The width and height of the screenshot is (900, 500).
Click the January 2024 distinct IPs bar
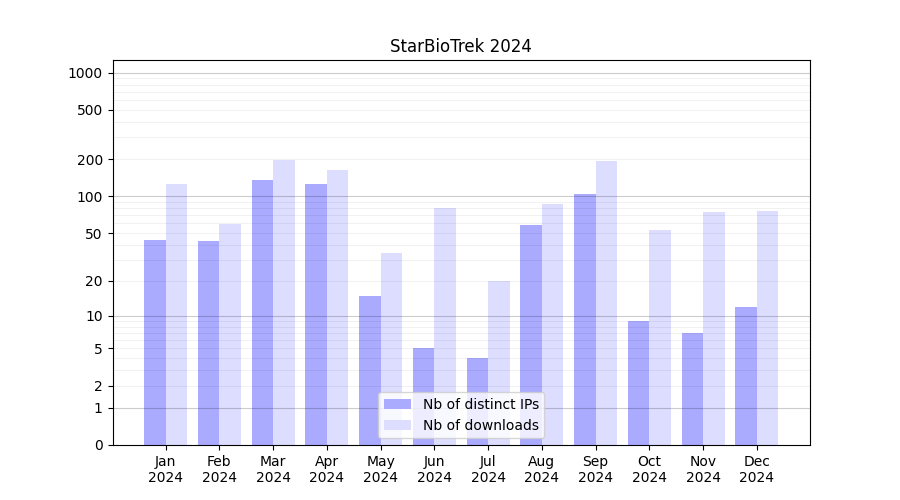click(x=155, y=342)
